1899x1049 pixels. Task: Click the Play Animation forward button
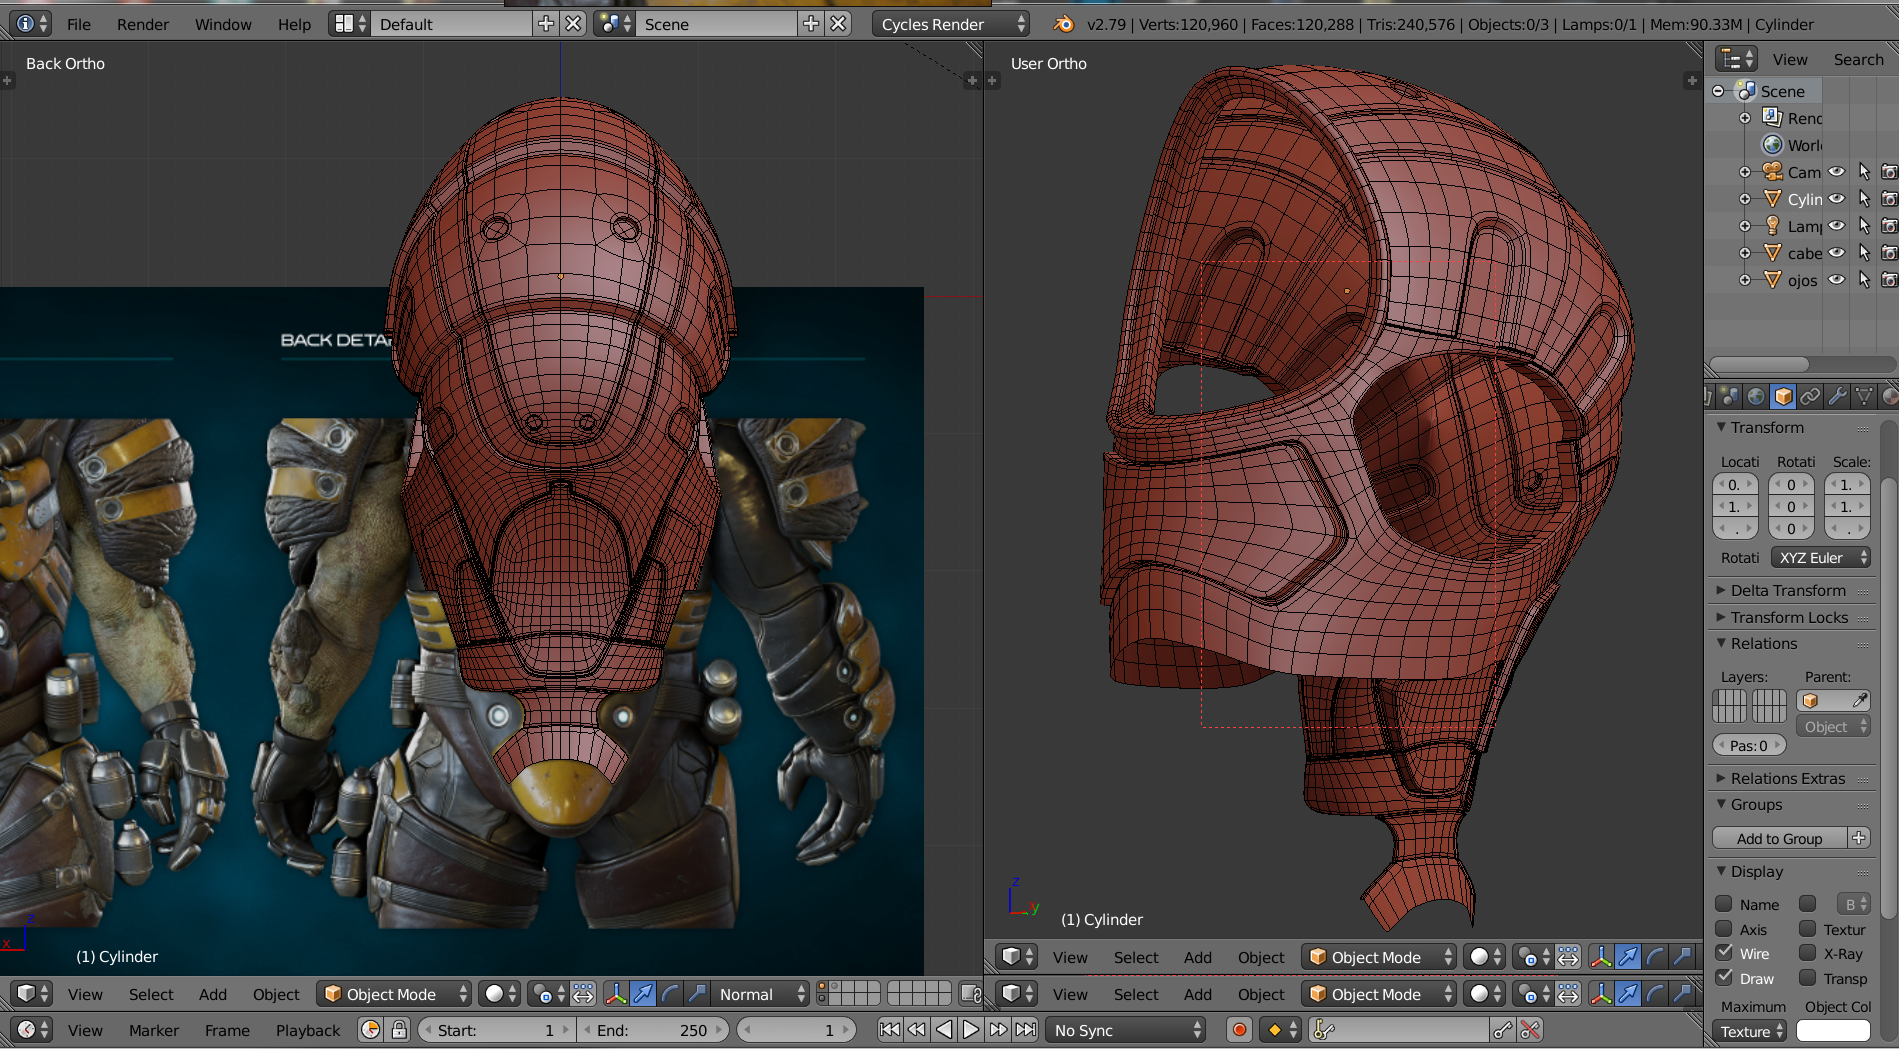click(x=970, y=1030)
